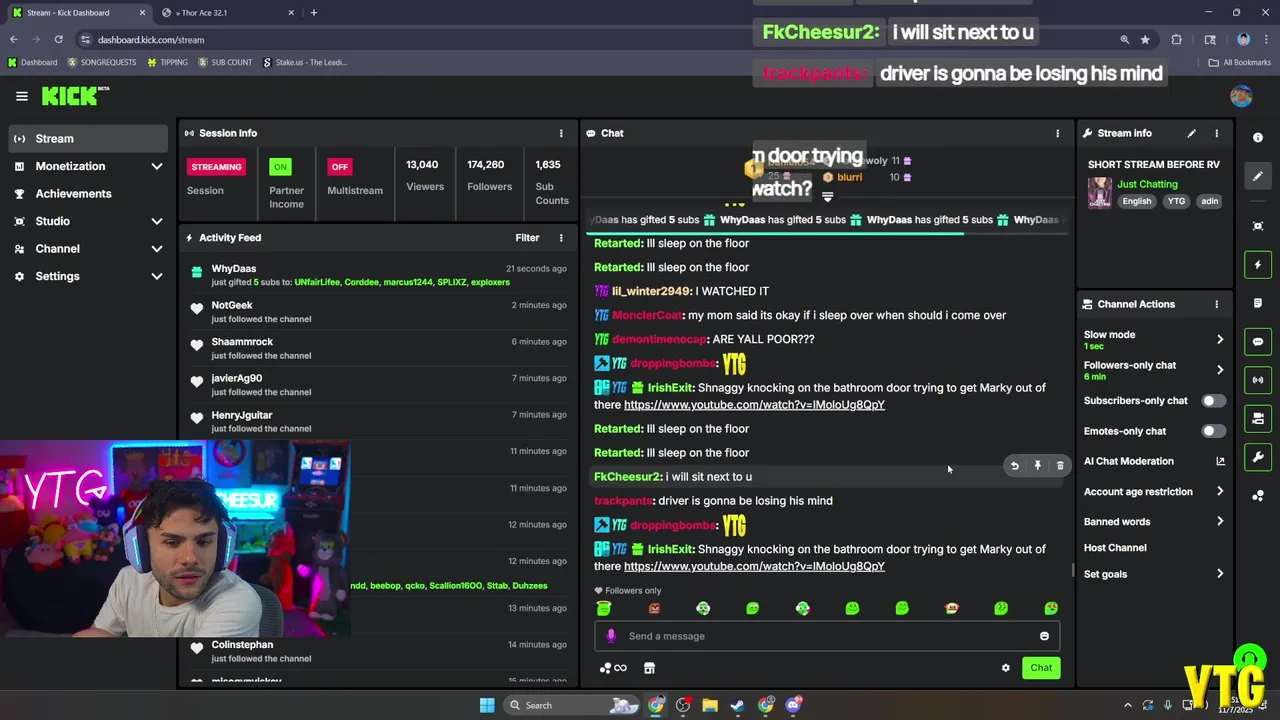The image size is (1280, 720).
Task: Click the green Chat send button
Action: [1041, 668]
